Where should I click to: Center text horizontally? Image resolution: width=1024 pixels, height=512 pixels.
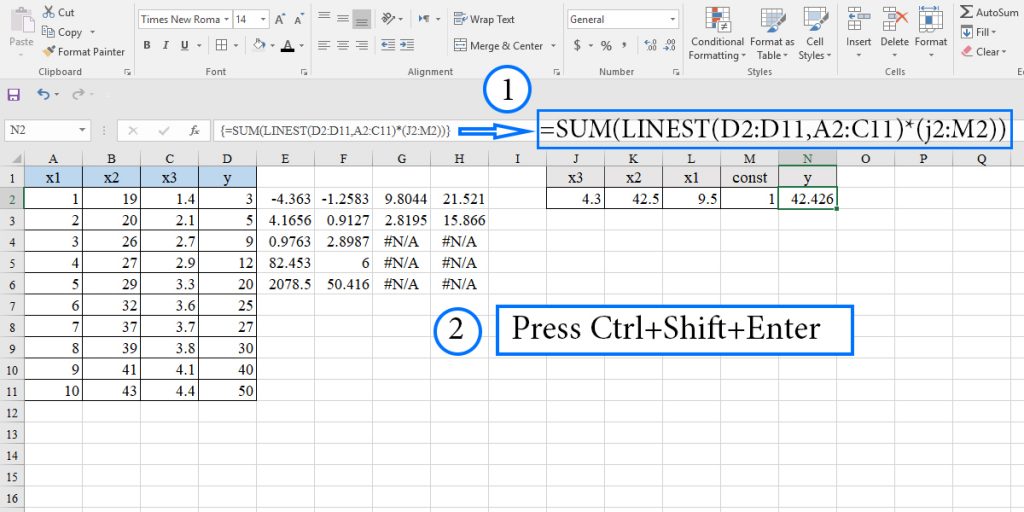coord(343,45)
